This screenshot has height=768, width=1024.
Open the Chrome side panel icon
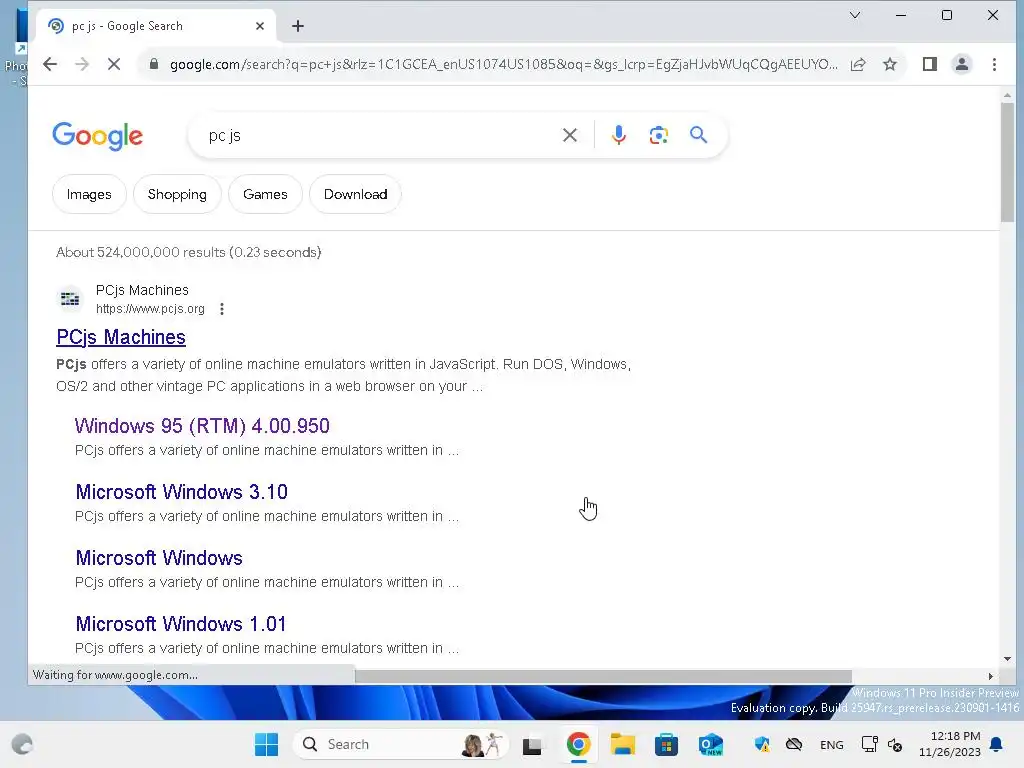coord(930,64)
